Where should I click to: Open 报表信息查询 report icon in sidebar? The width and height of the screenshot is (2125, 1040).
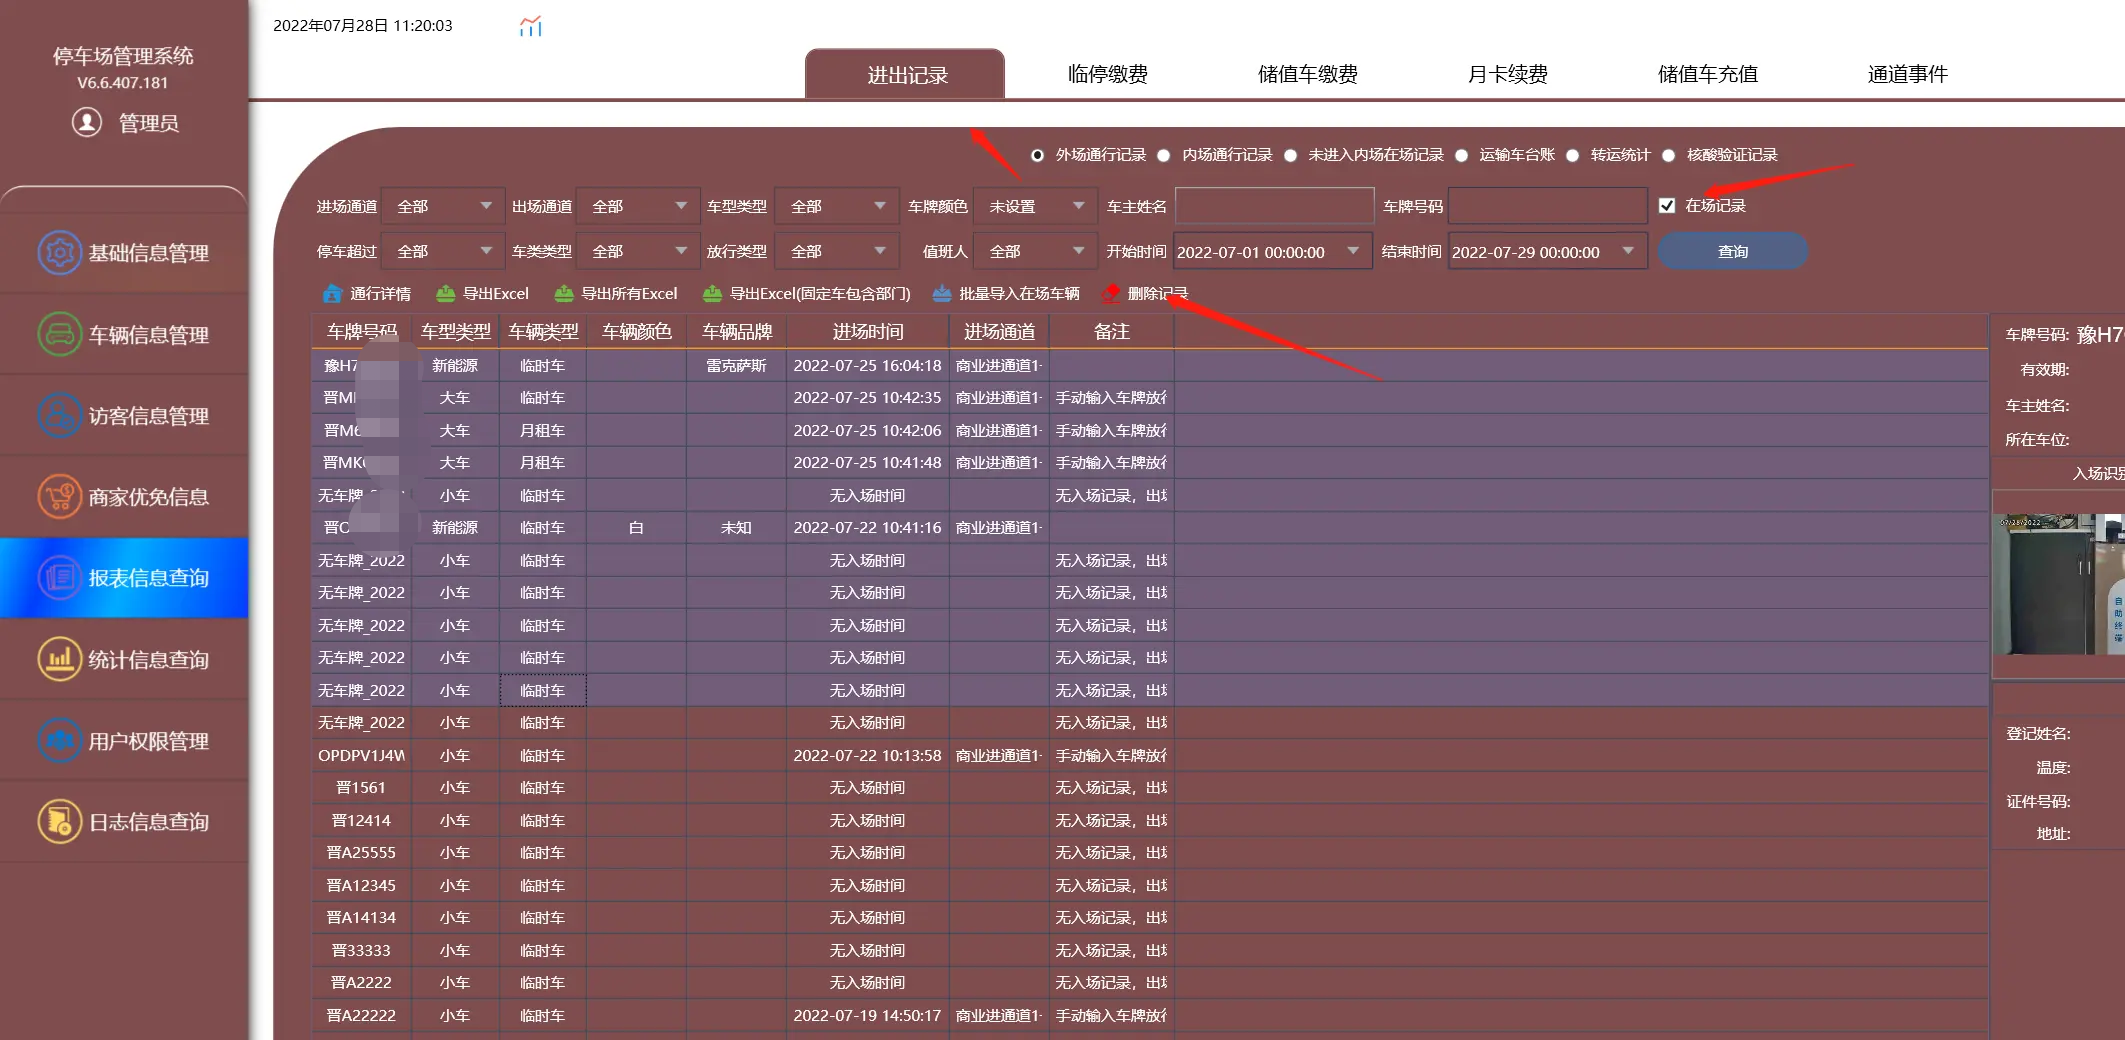59,577
